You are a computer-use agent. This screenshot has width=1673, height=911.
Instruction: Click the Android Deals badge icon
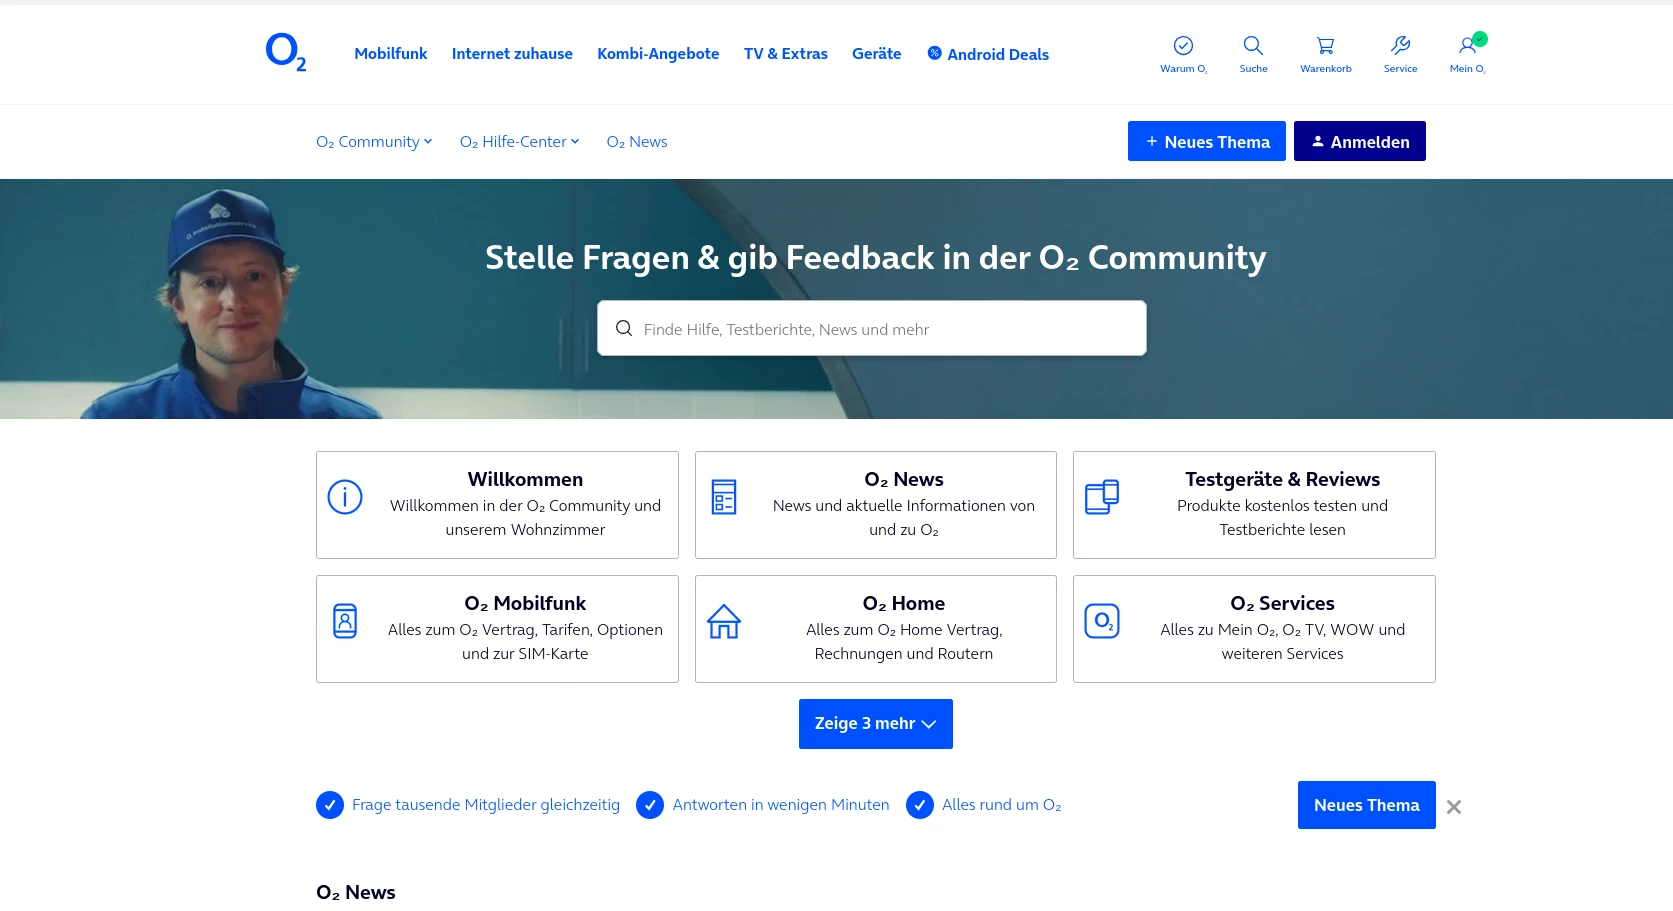[934, 53]
